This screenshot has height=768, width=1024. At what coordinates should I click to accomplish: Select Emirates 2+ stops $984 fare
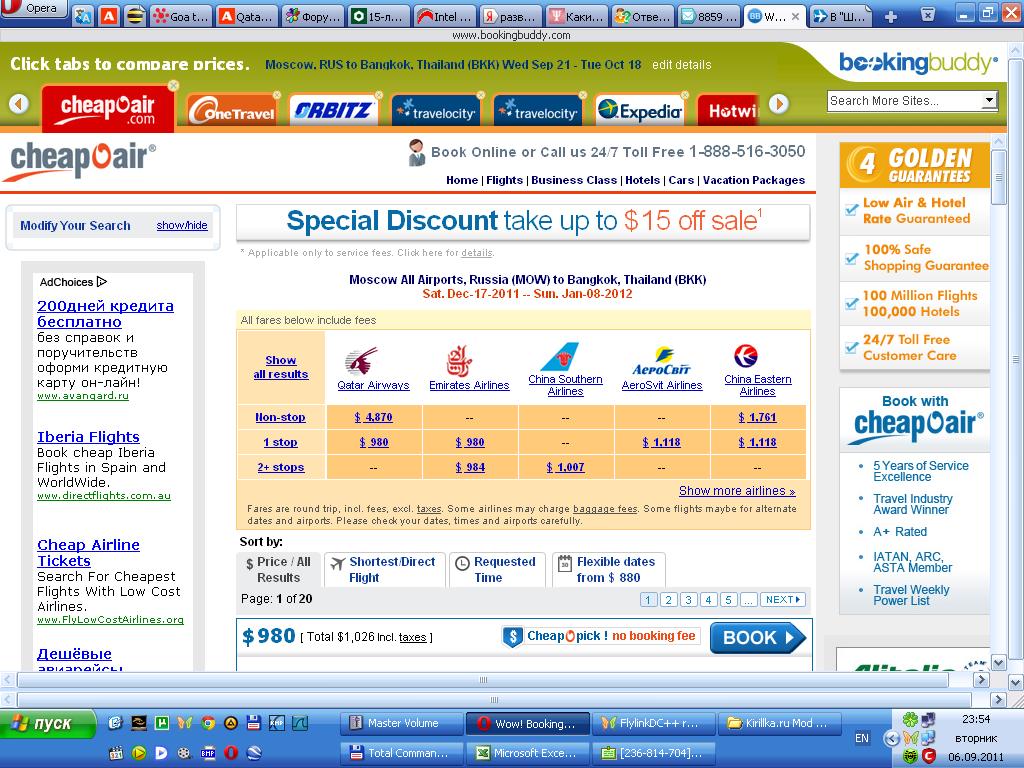[470, 468]
